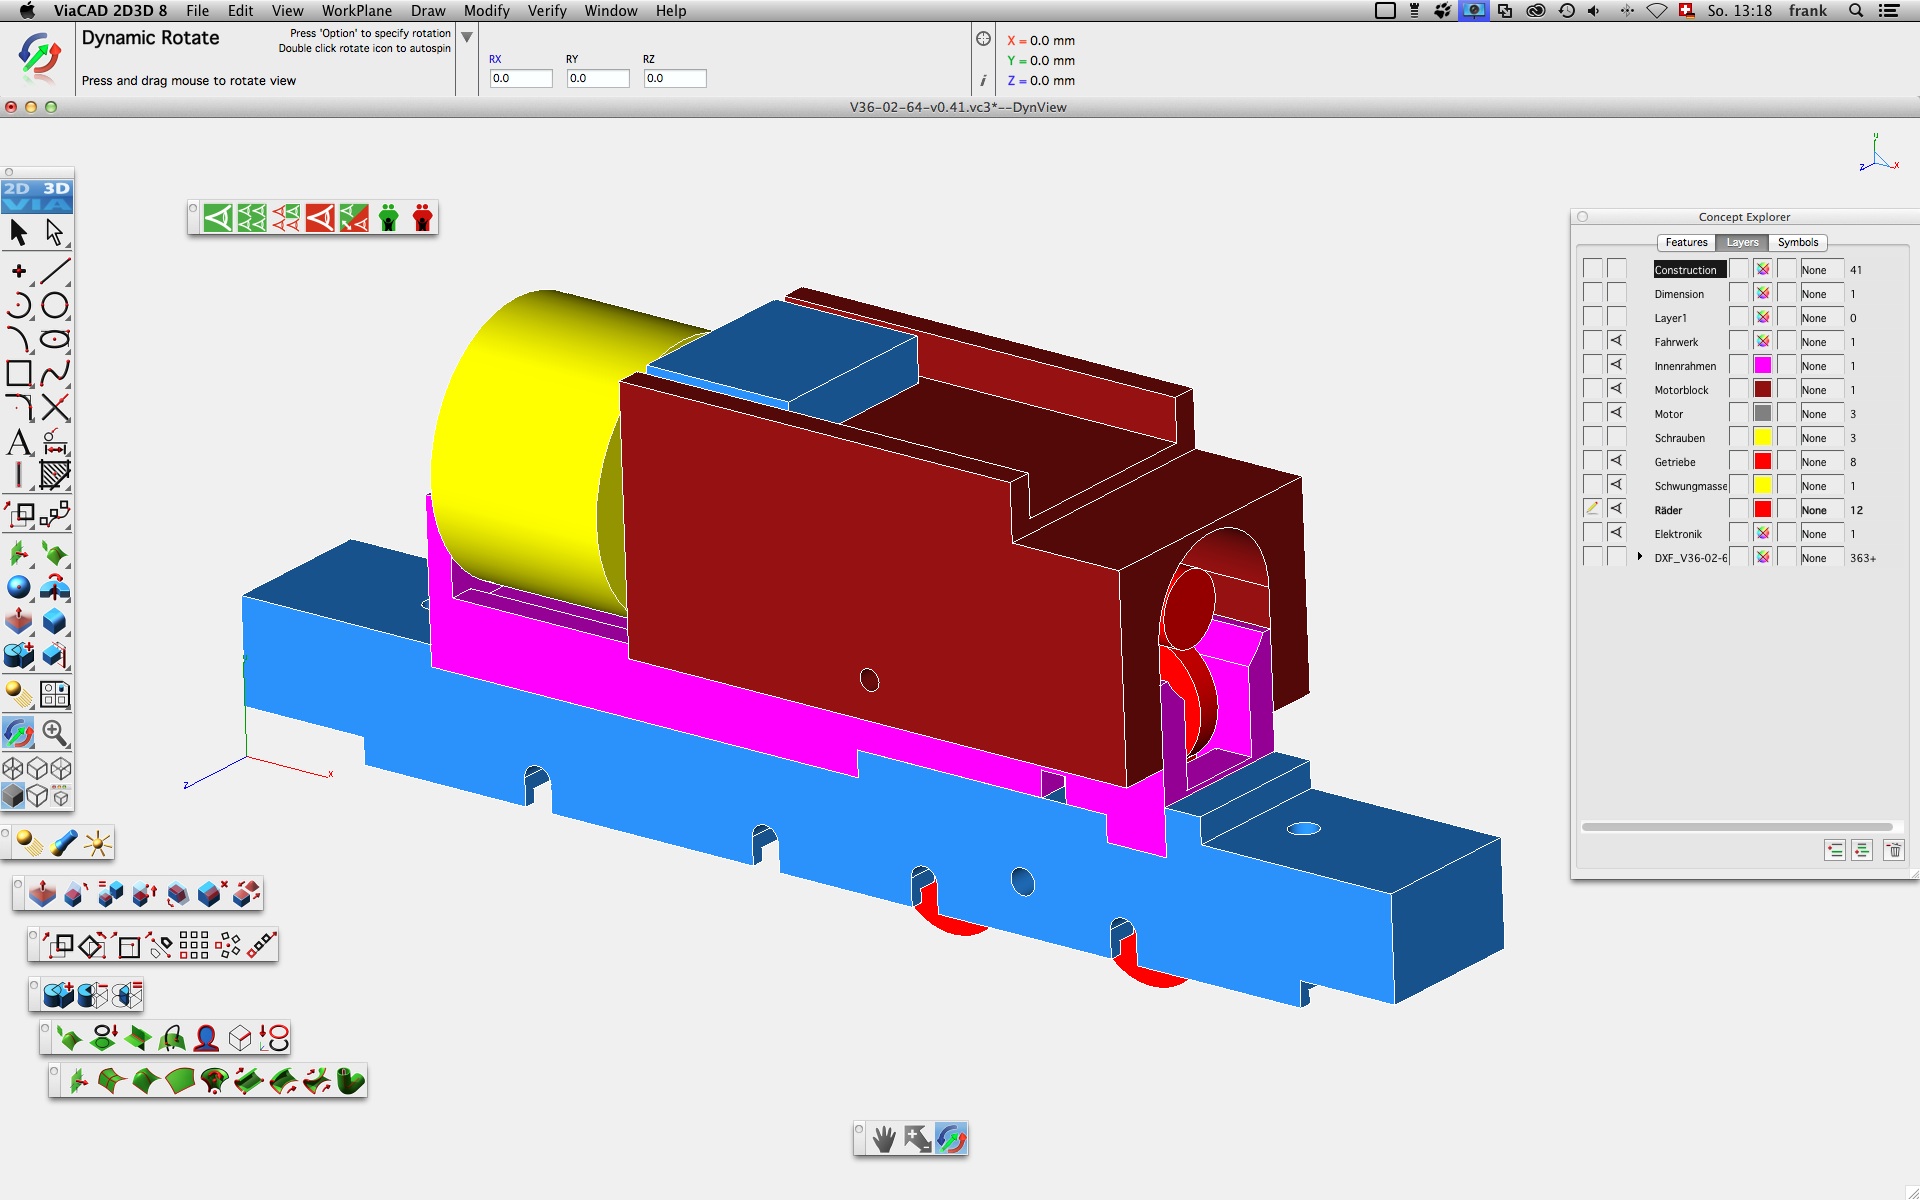Open the Modify menu

486,11
